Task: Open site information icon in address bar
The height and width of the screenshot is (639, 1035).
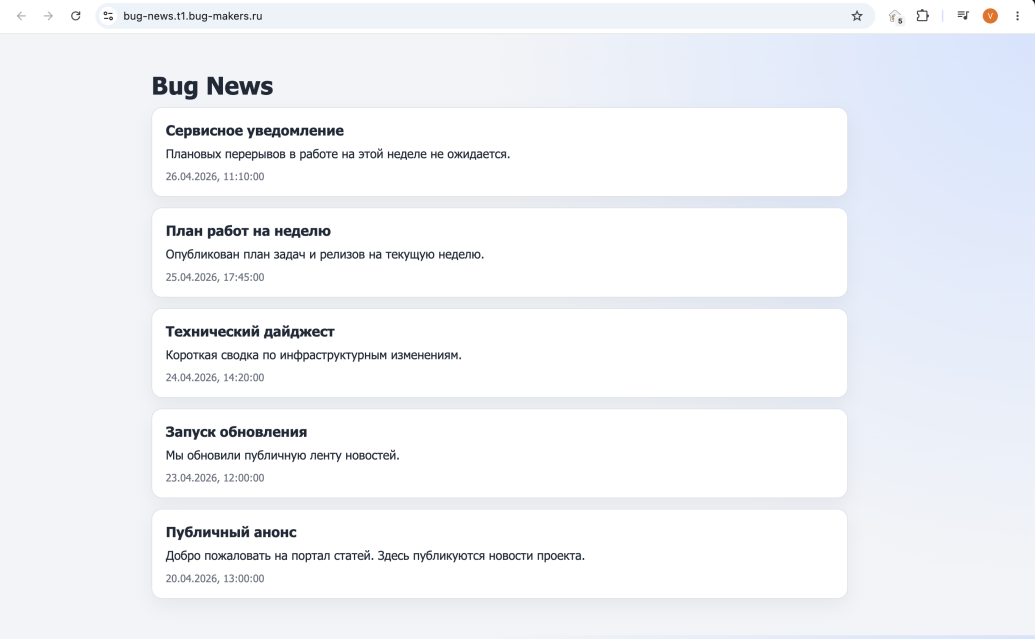Action: click(x=108, y=16)
